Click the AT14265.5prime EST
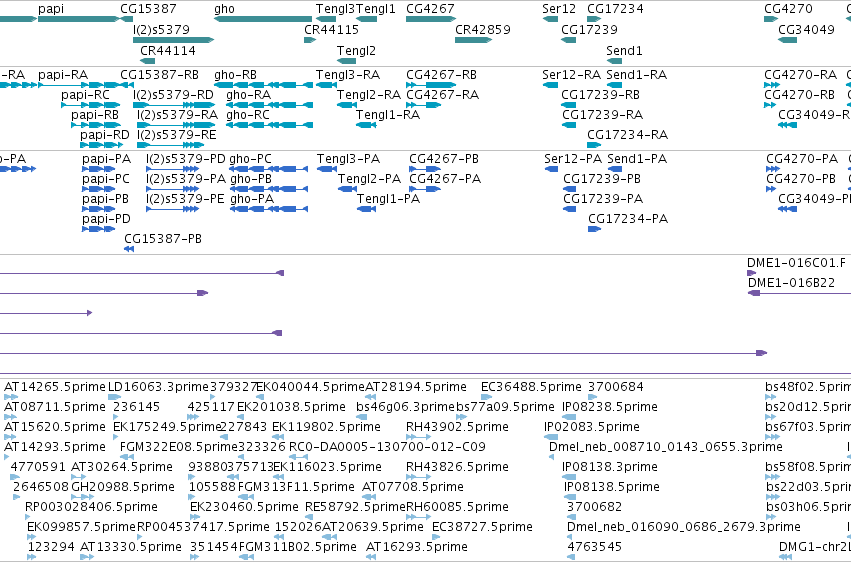 click(11, 397)
